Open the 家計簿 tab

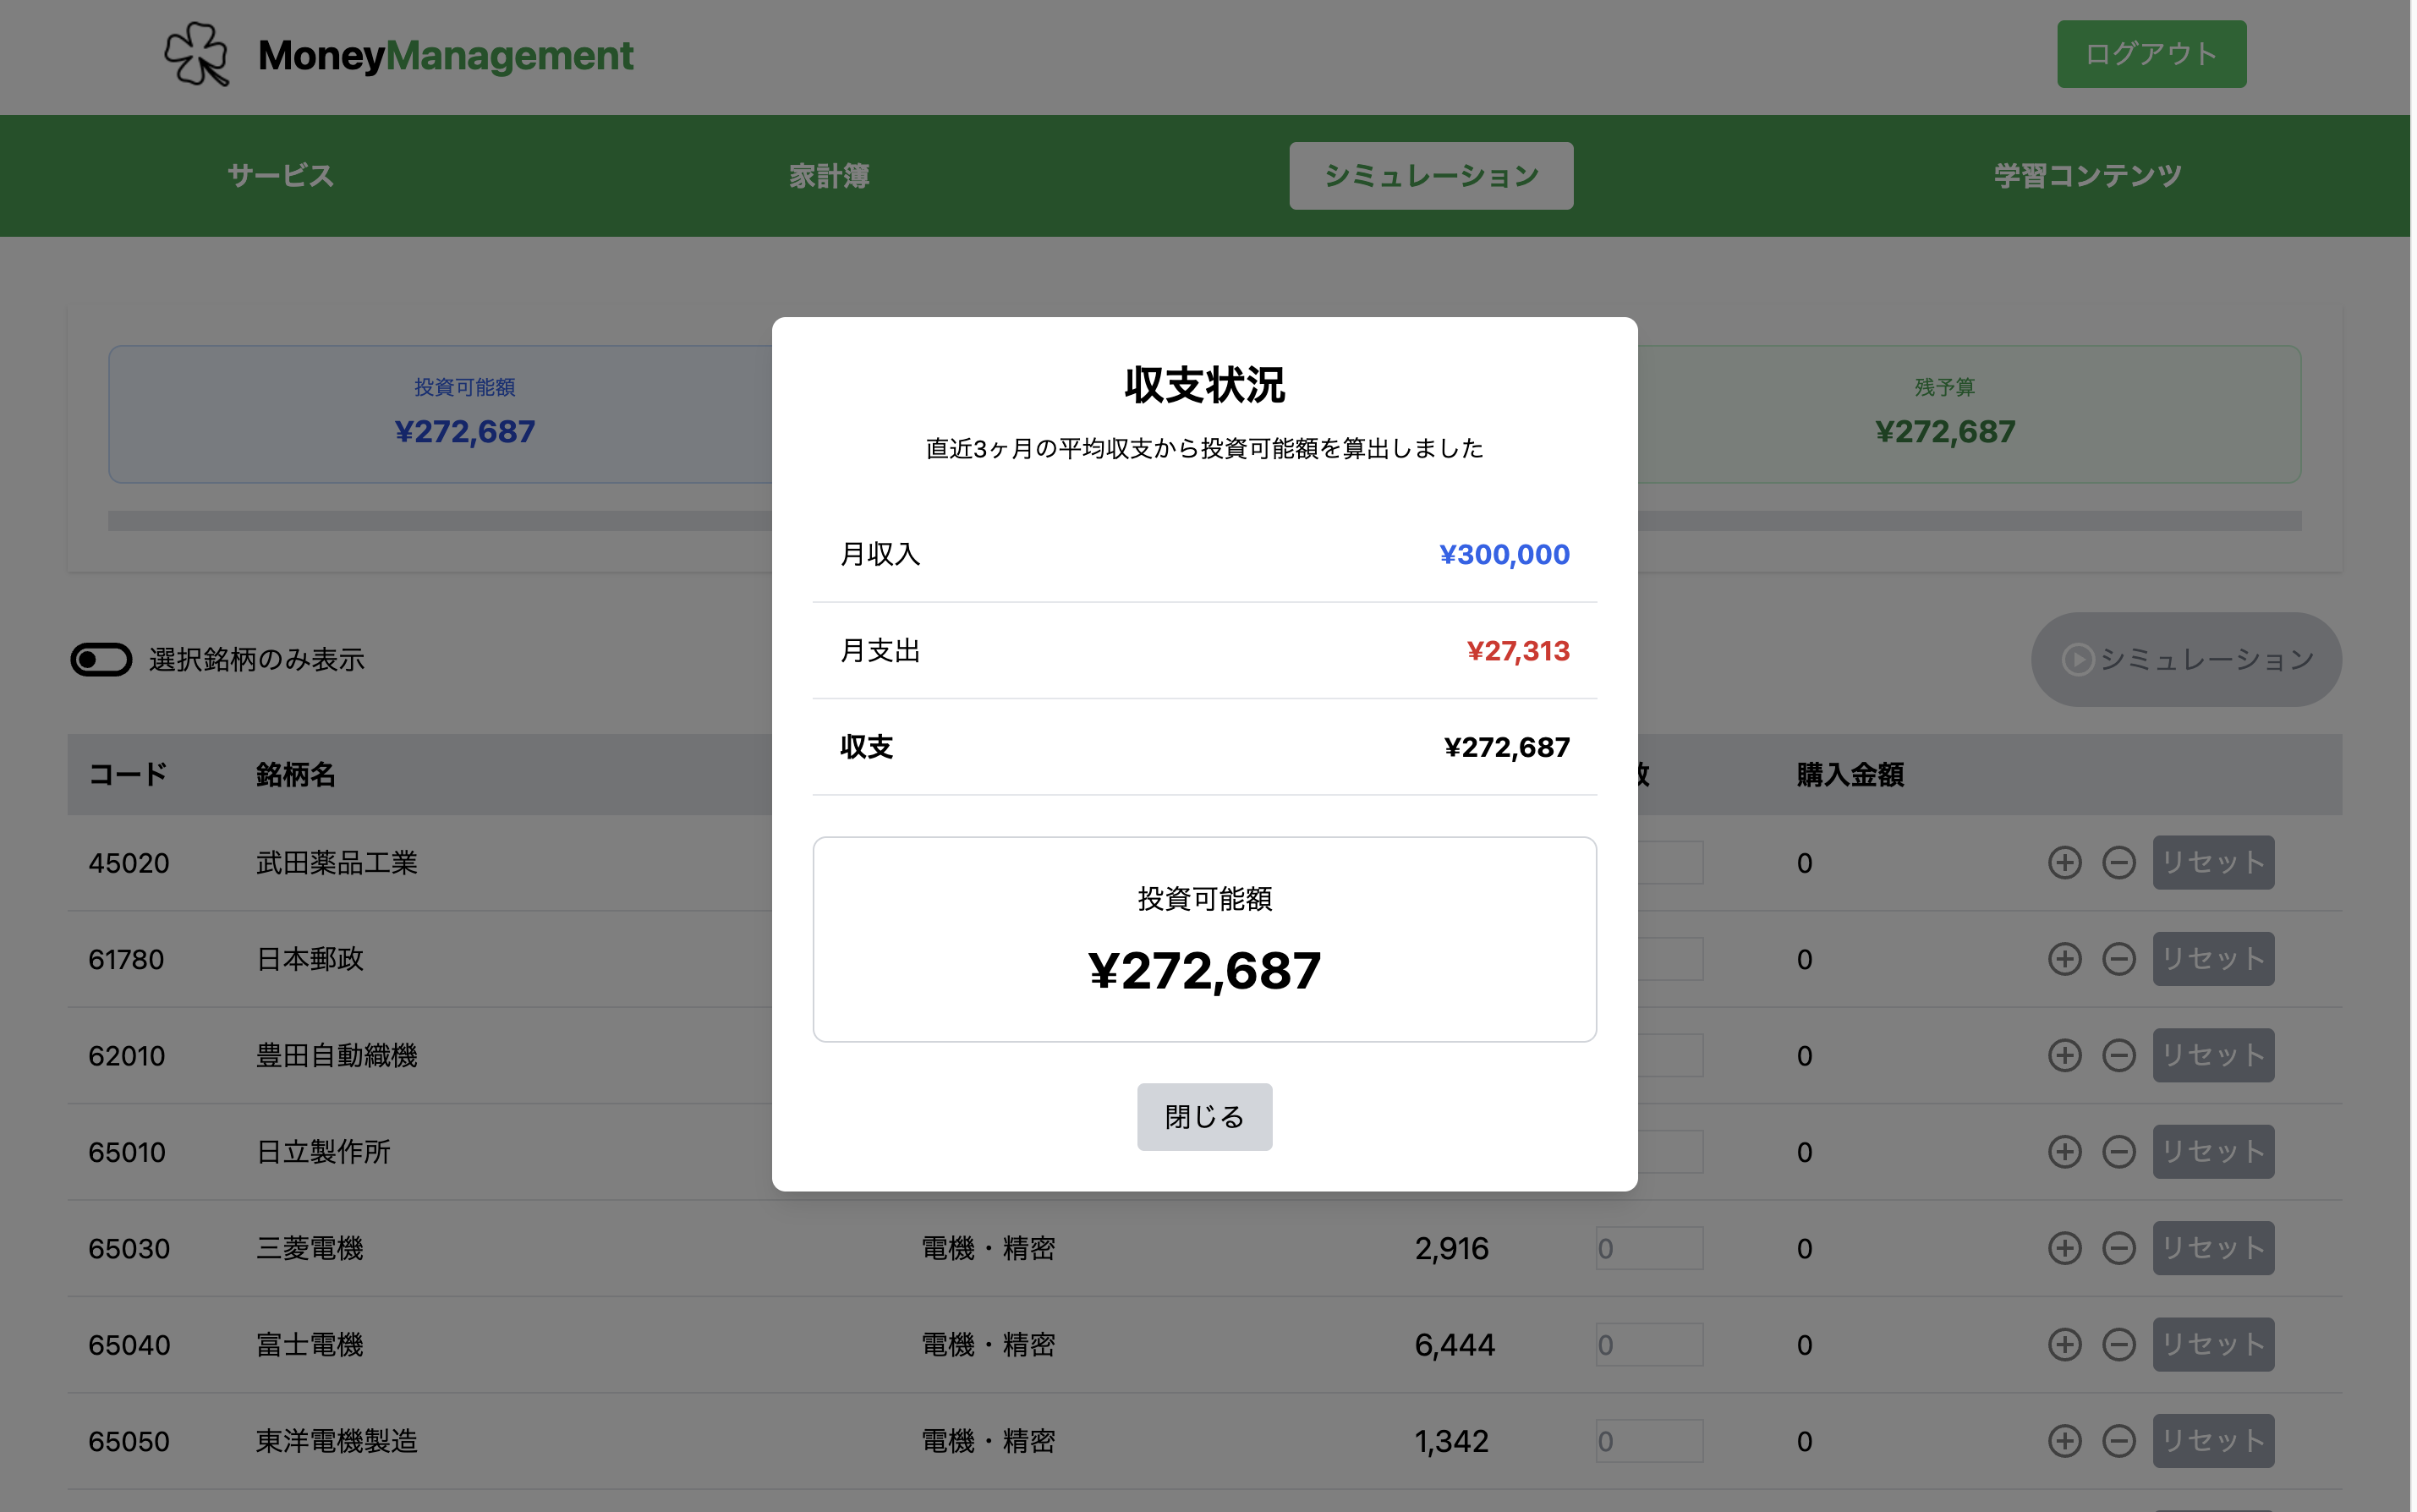829,176
